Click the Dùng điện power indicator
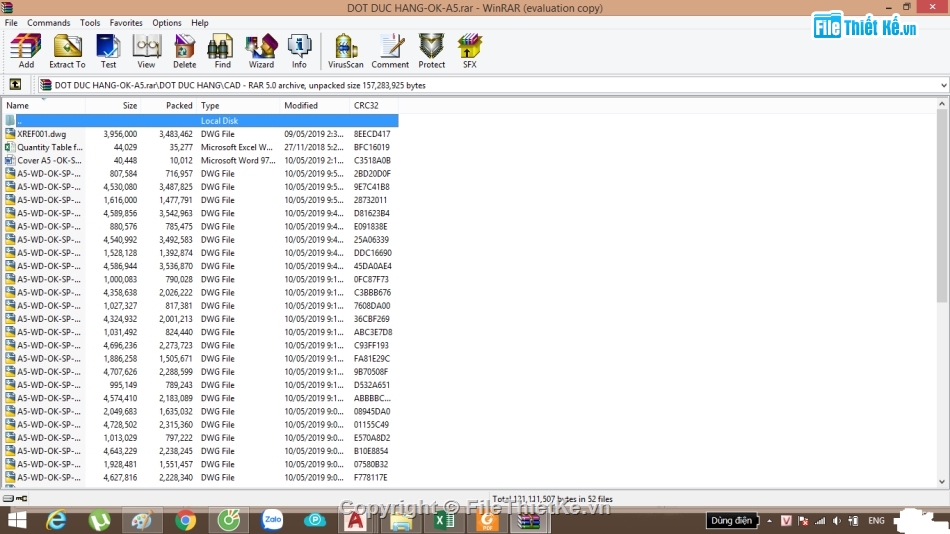This screenshot has height=534, width=950. [731, 521]
